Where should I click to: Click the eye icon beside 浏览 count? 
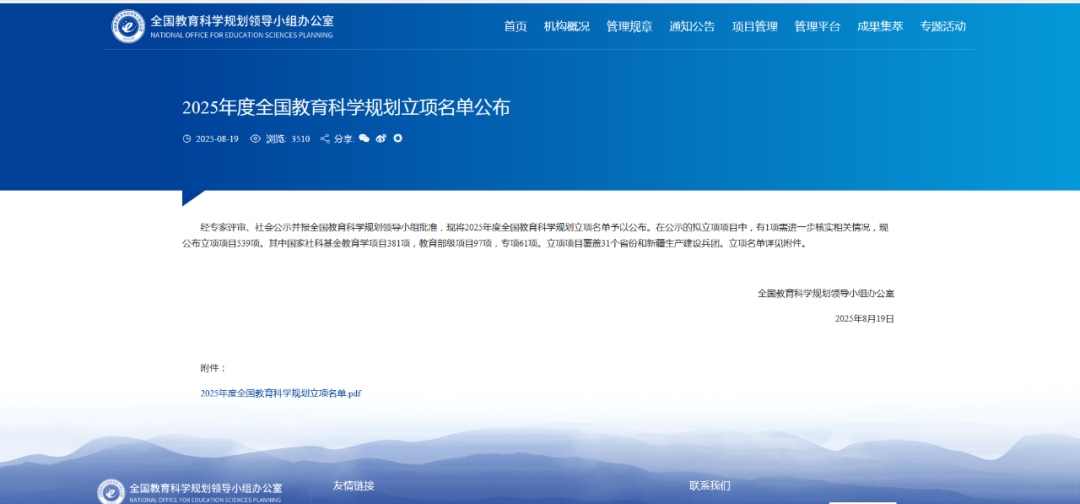[255, 139]
